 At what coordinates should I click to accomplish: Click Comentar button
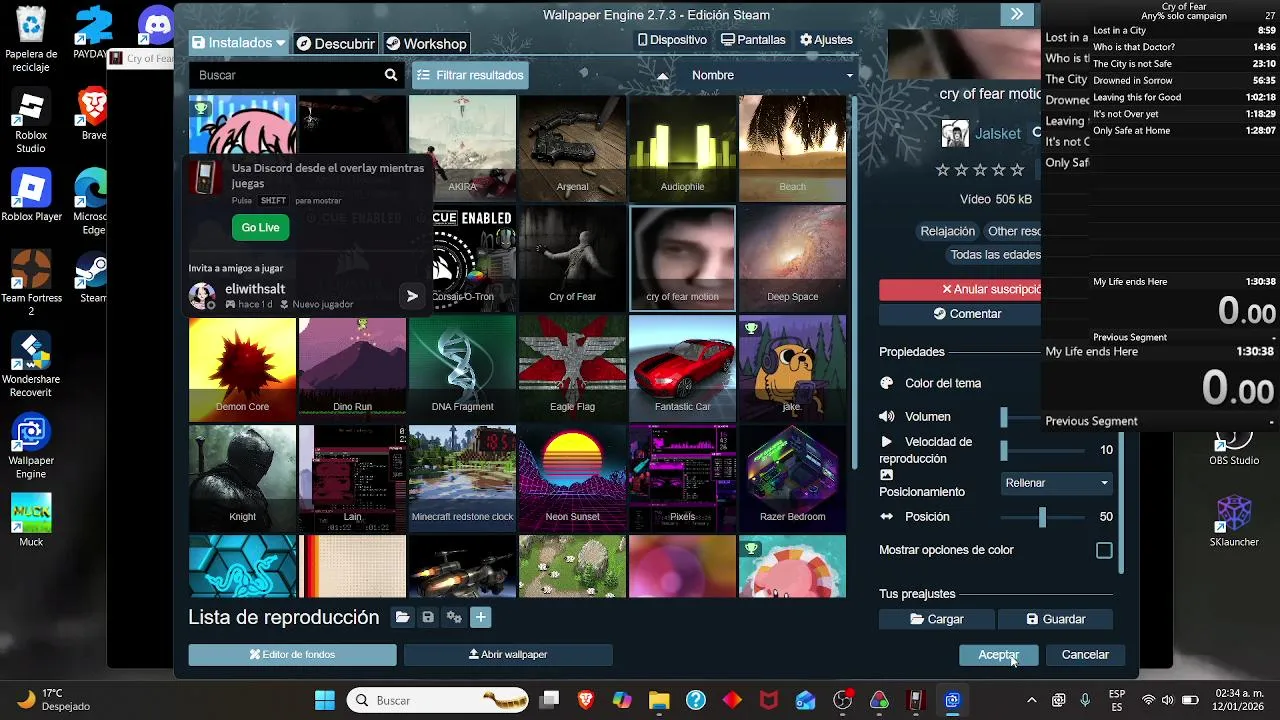pyautogui.click(x=960, y=314)
